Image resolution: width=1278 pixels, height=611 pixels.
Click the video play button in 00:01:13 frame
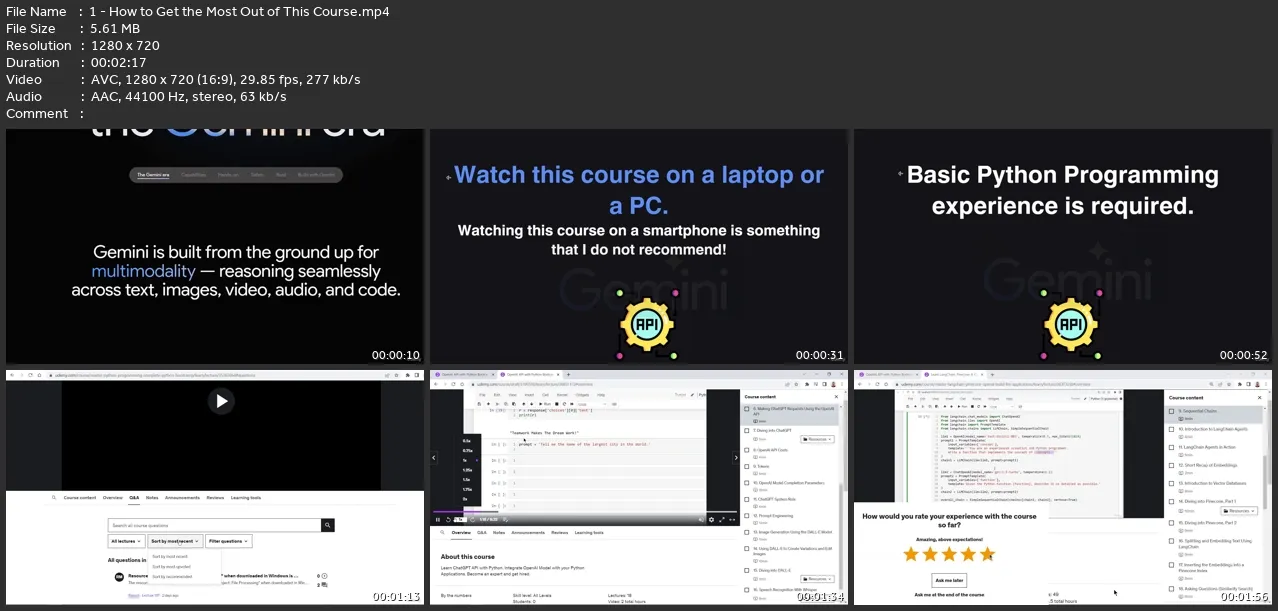pos(221,401)
